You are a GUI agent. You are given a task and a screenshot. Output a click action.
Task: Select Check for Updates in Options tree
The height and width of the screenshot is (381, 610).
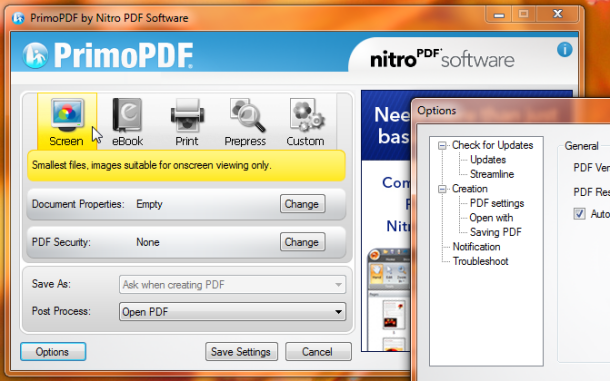(492, 145)
